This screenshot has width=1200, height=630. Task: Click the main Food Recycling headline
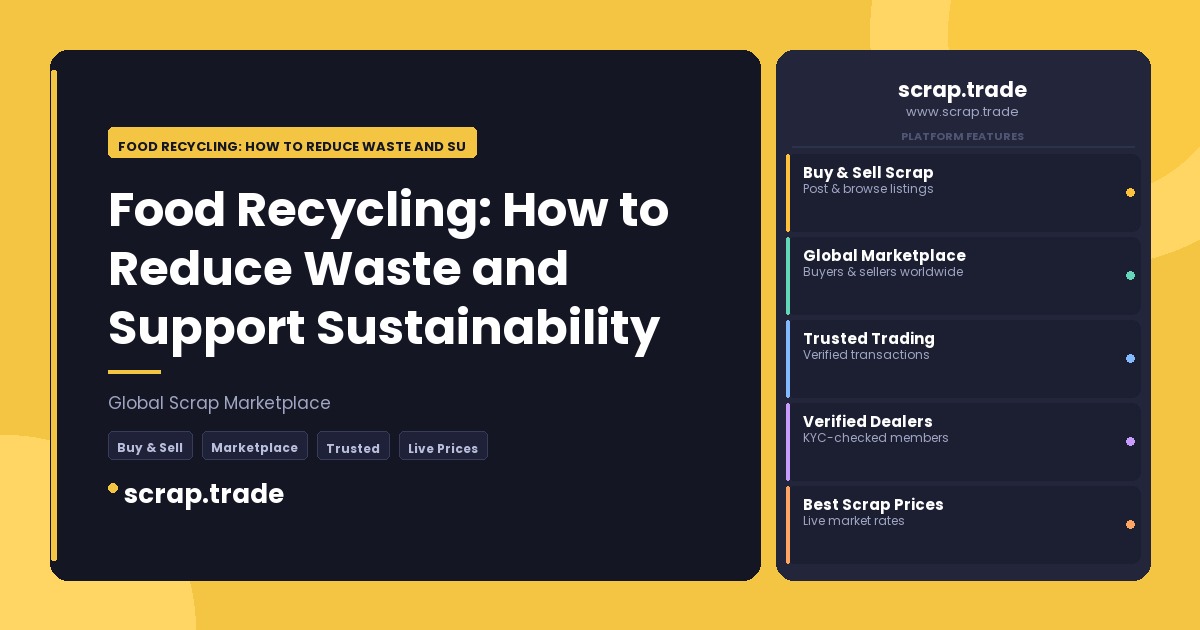click(x=388, y=268)
